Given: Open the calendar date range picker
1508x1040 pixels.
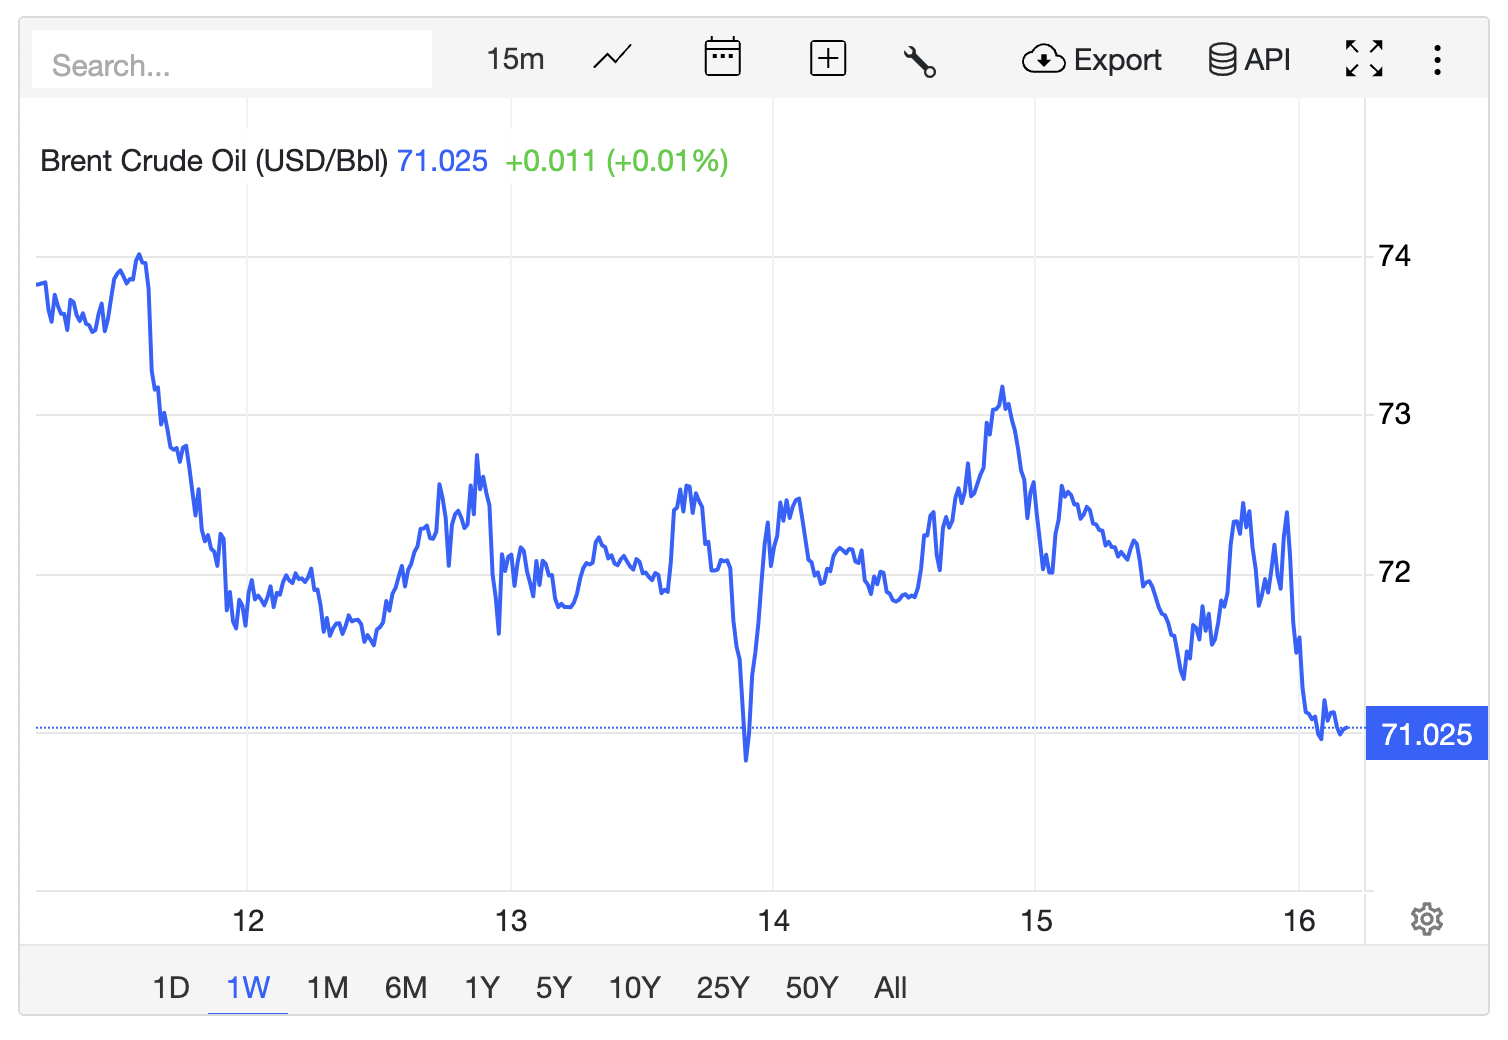Looking at the screenshot, I should click(x=722, y=58).
